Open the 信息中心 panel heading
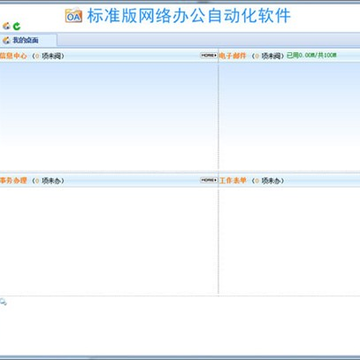The image size is (360, 360). point(13,56)
